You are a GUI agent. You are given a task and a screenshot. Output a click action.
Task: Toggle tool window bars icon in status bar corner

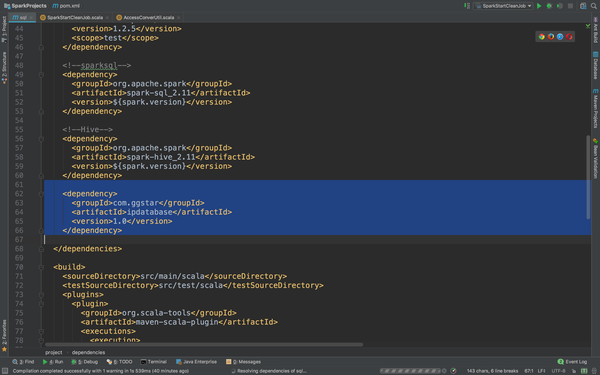[5, 371]
